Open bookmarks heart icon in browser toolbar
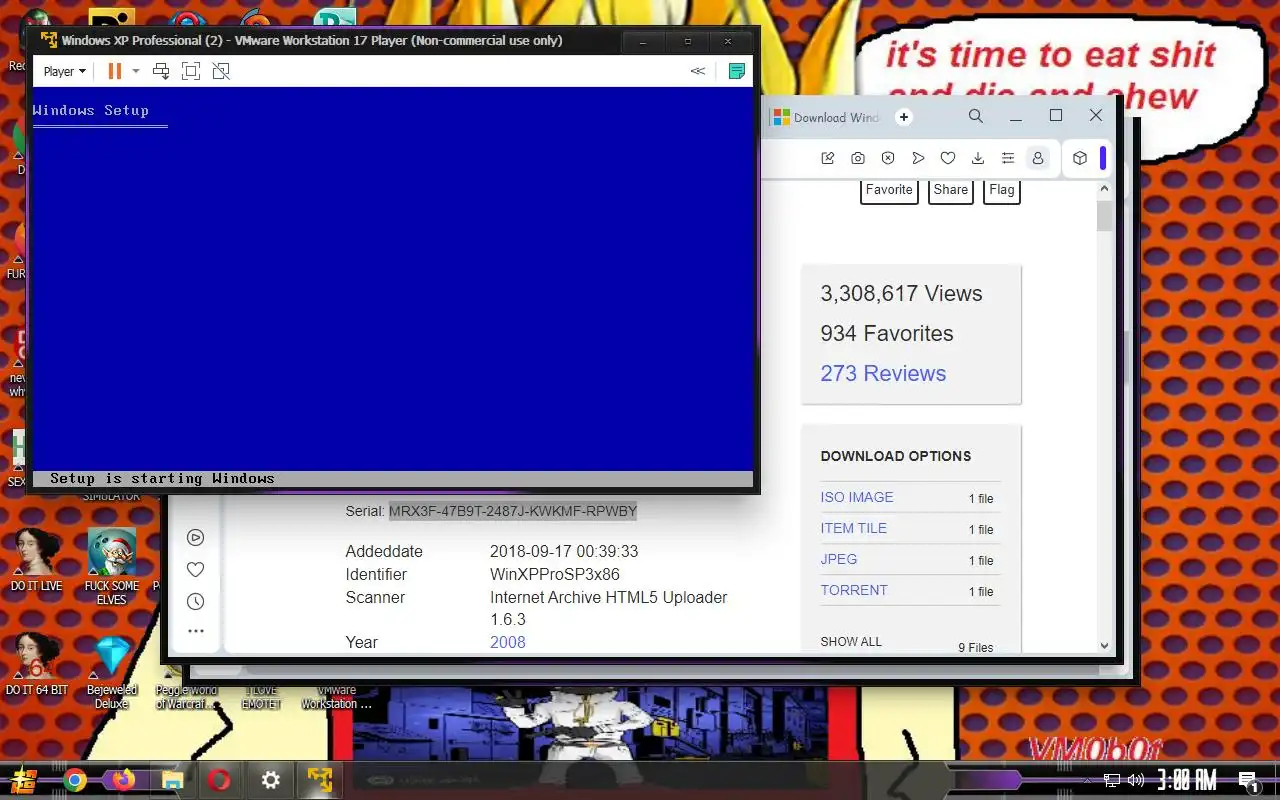1280x800 pixels. point(948,158)
